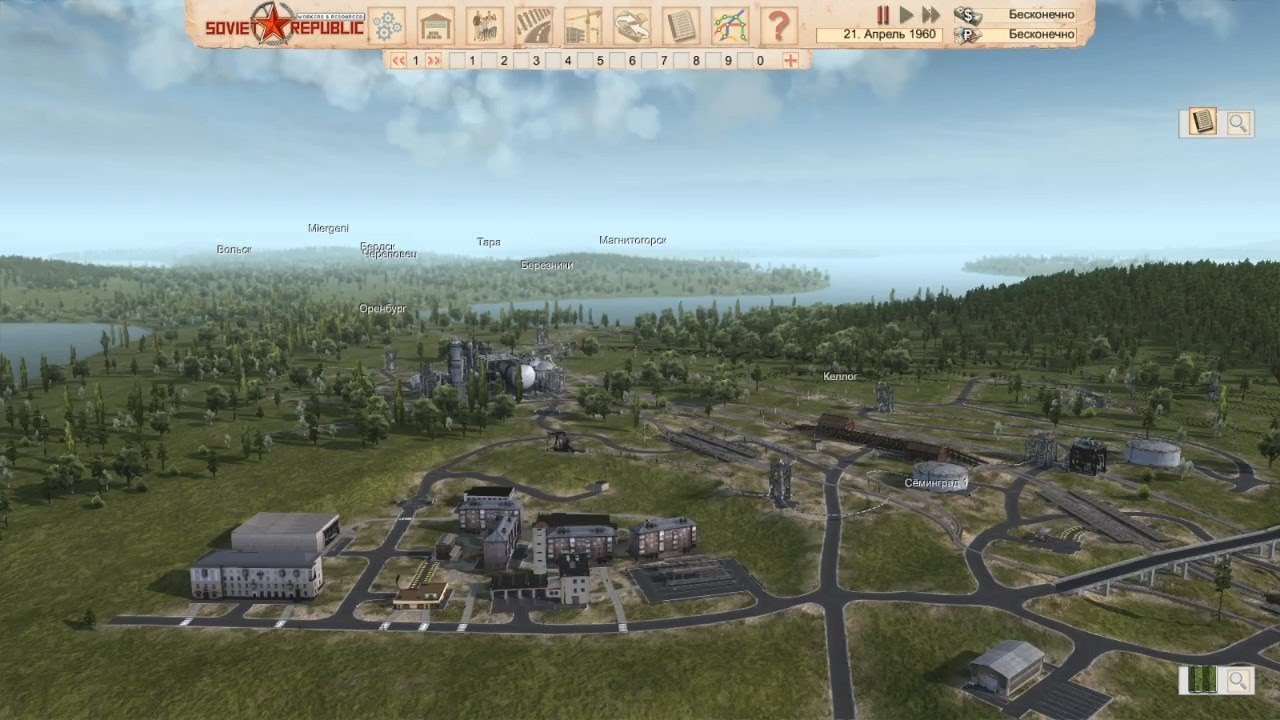Open the warehouse/storage buildings menu
Screen dimensions: 1280x720
pyautogui.click(x=436, y=25)
